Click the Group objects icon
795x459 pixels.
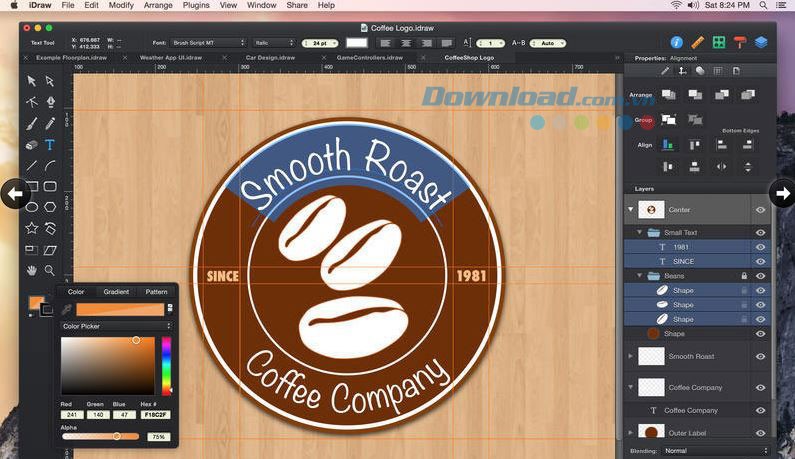coord(669,120)
